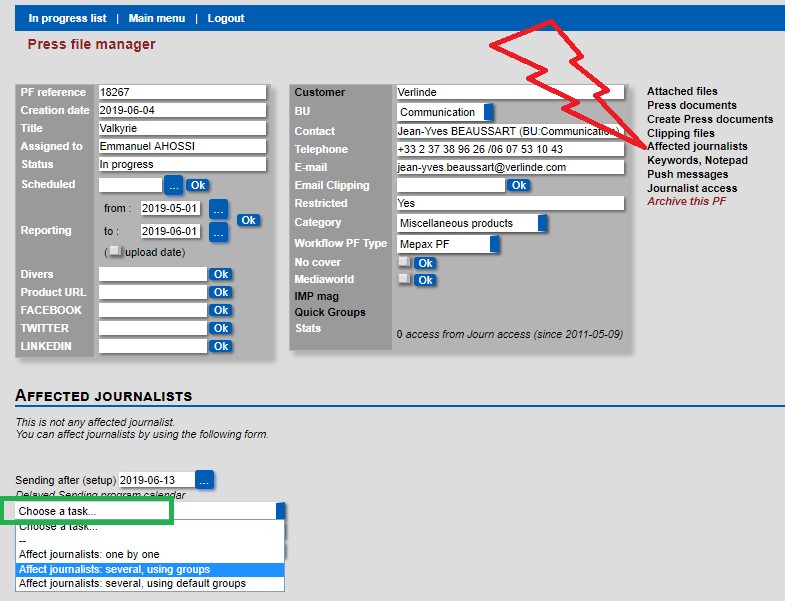Choose 'Affect journalists: several, using default groups'
The width and height of the screenshot is (785, 601).
tap(132, 583)
